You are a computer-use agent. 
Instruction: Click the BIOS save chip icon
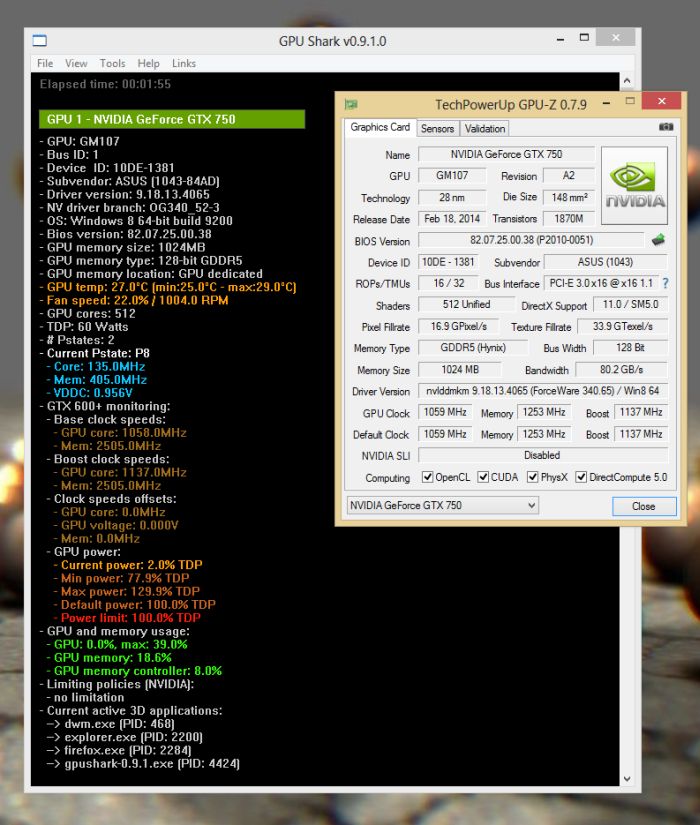(658, 240)
